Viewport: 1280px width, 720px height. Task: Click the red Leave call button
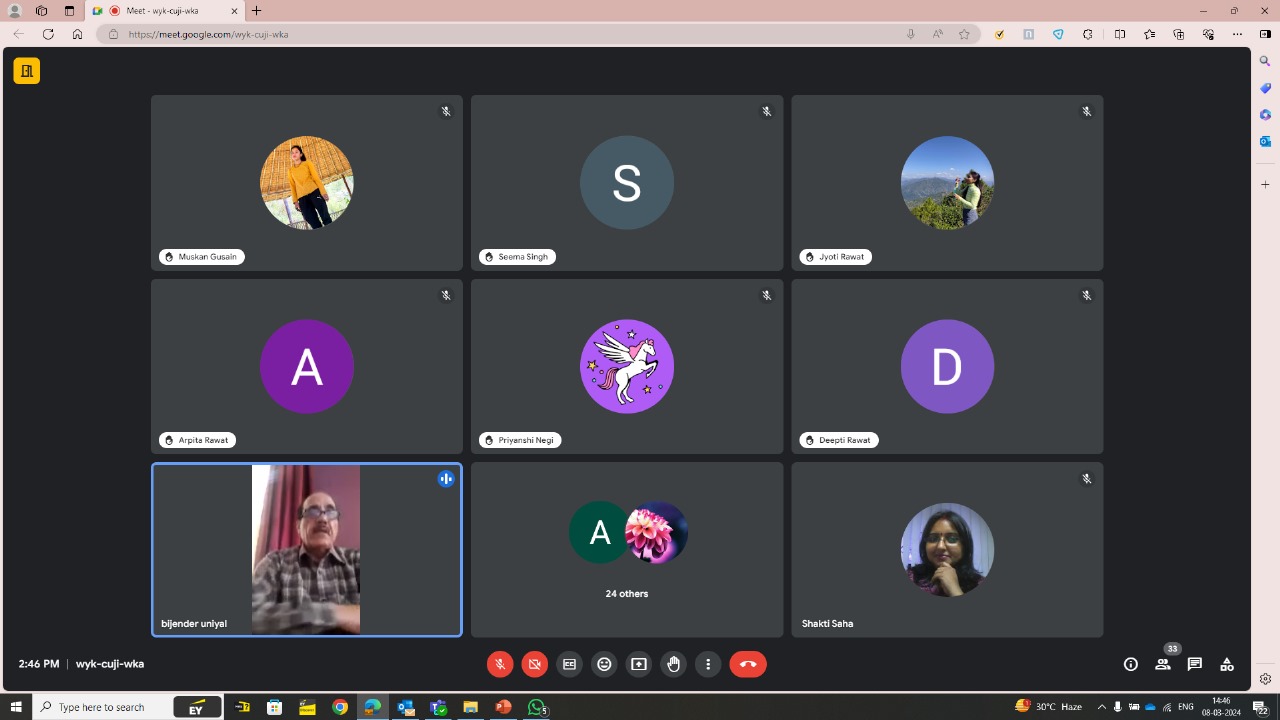tap(748, 664)
